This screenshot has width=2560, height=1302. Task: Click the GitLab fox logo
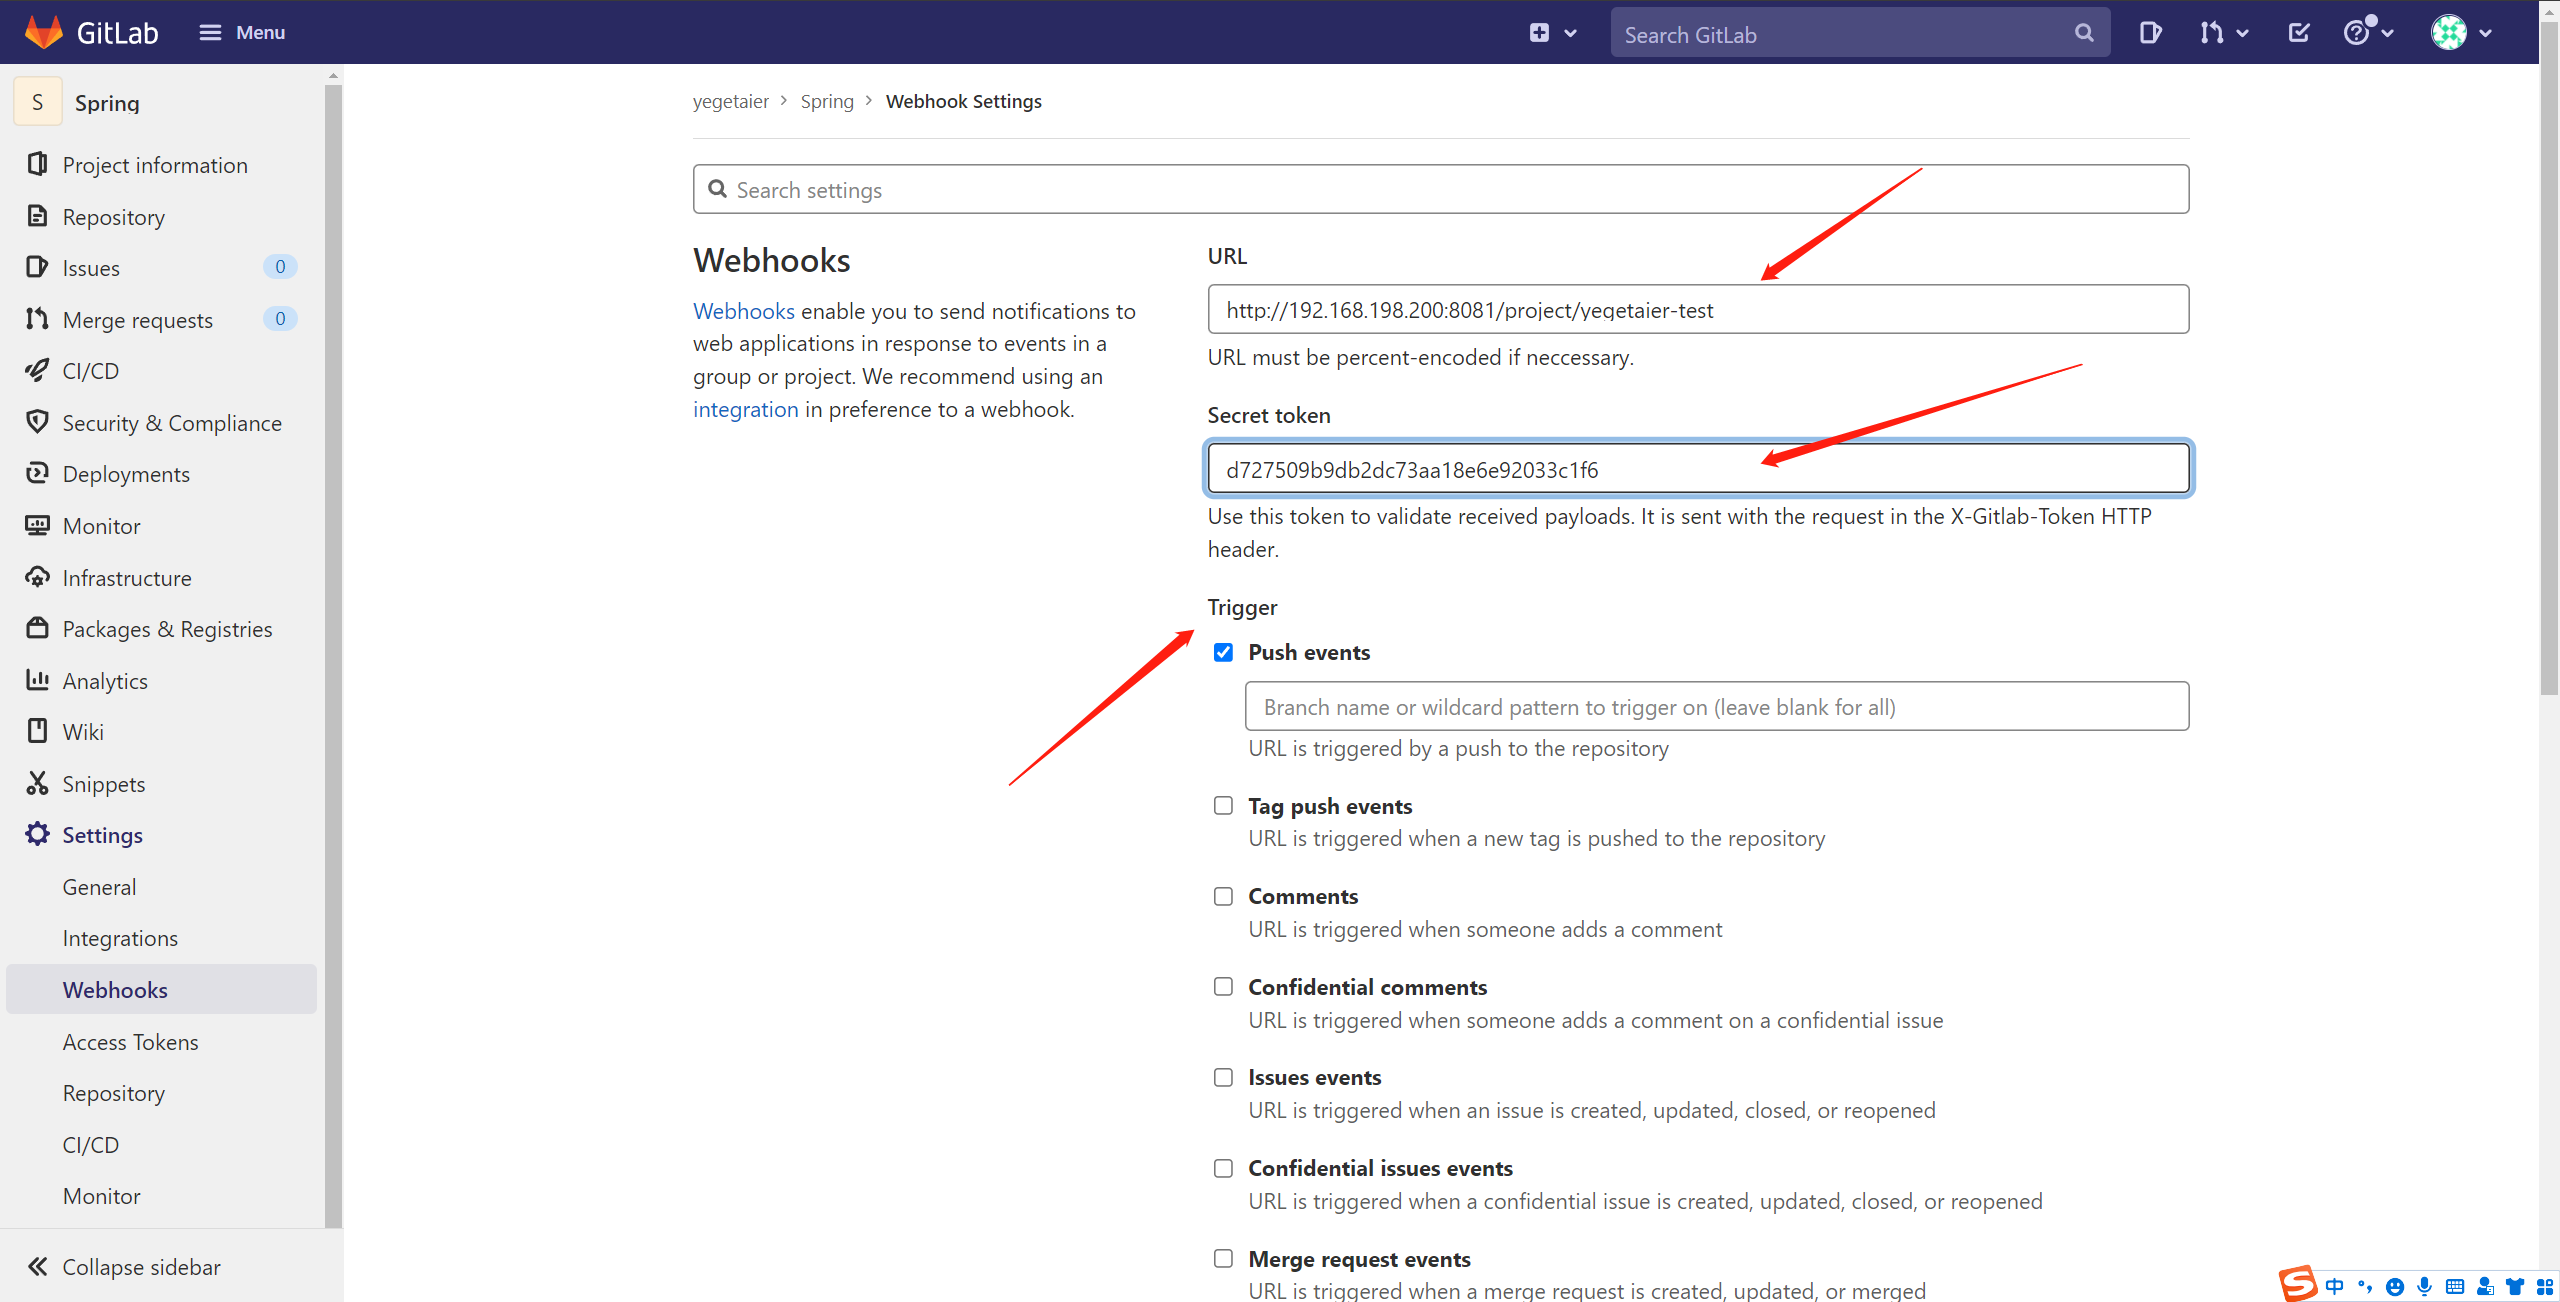pyautogui.click(x=43, y=32)
